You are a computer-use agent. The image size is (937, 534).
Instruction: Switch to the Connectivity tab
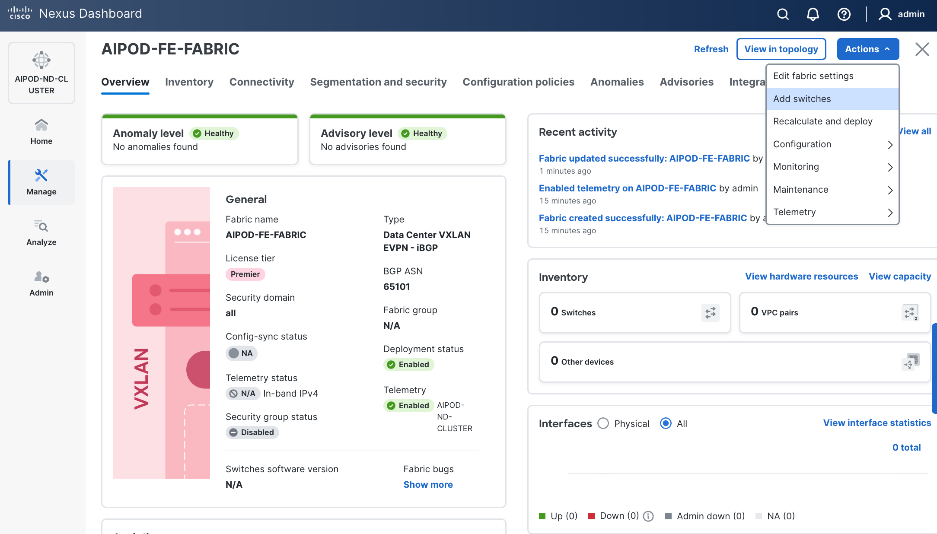(261, 82)
